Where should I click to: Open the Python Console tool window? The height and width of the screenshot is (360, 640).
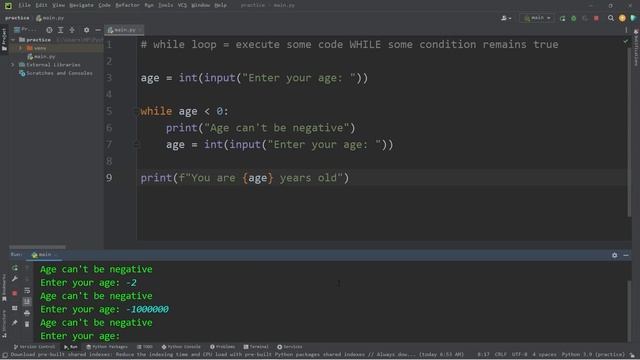tap(181, 347)
